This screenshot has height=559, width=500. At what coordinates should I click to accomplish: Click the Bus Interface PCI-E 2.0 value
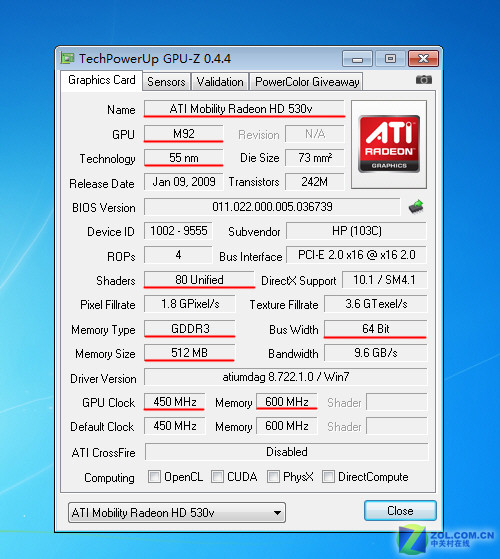(356, 255)
